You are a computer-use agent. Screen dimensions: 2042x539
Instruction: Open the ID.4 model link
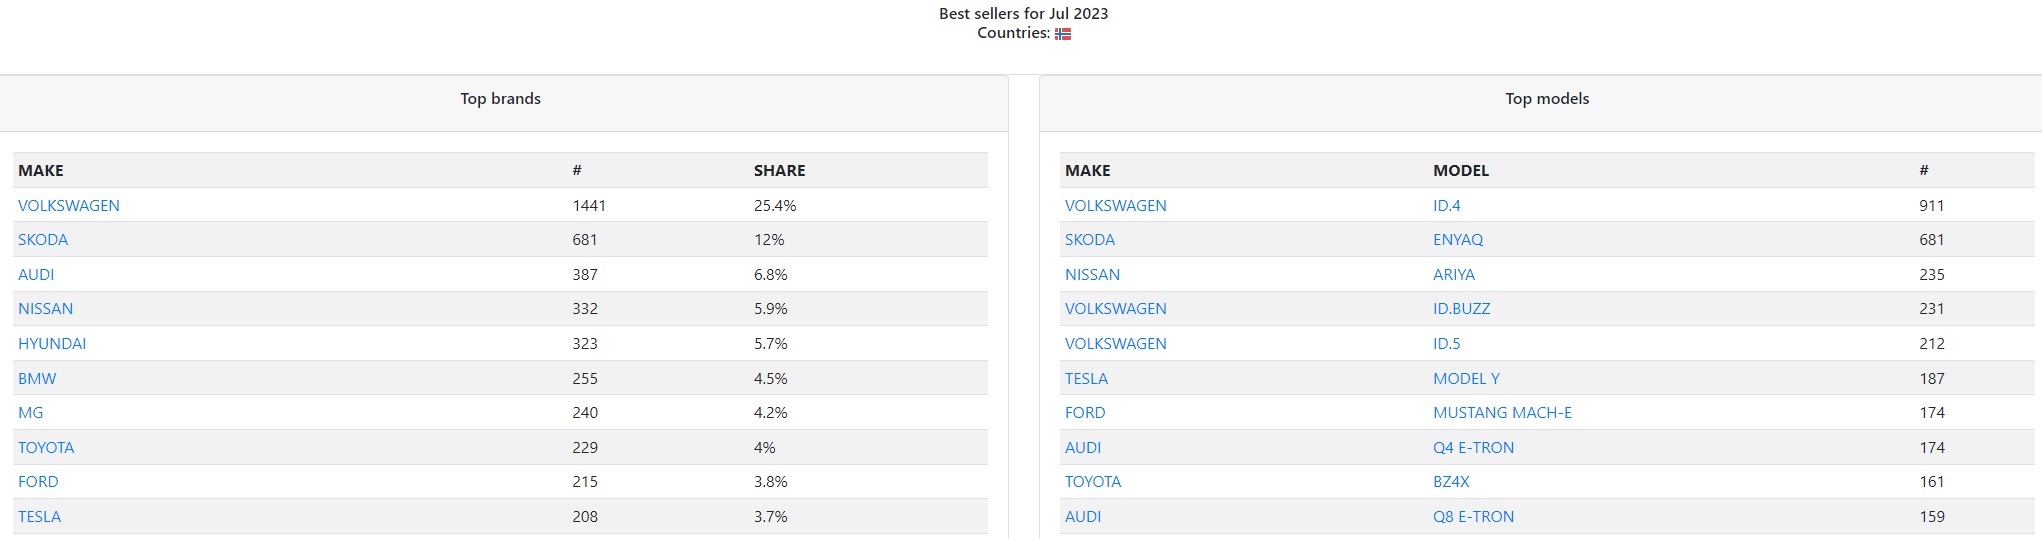click(1446, 206)
